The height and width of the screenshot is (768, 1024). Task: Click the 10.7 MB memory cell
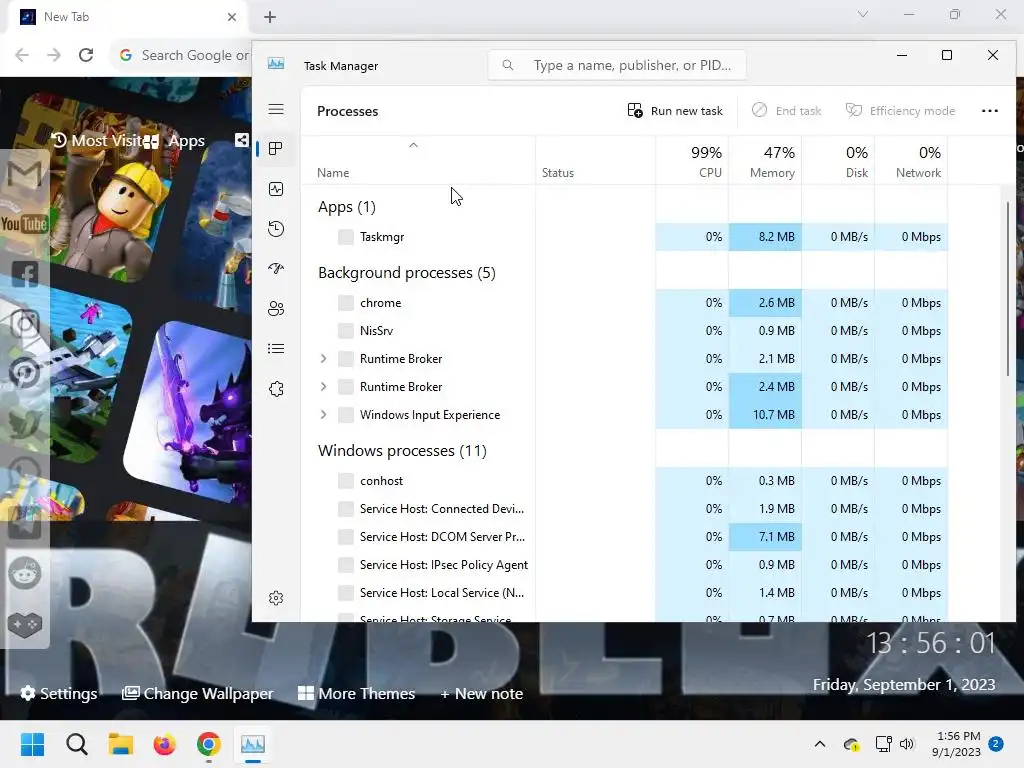click(765, 415)
